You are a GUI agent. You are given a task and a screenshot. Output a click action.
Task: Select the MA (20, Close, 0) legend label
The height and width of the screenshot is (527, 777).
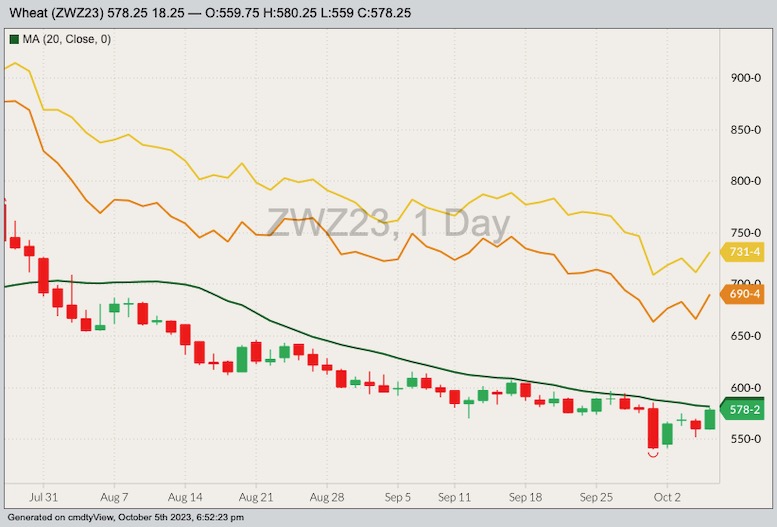tap(66, 39)
